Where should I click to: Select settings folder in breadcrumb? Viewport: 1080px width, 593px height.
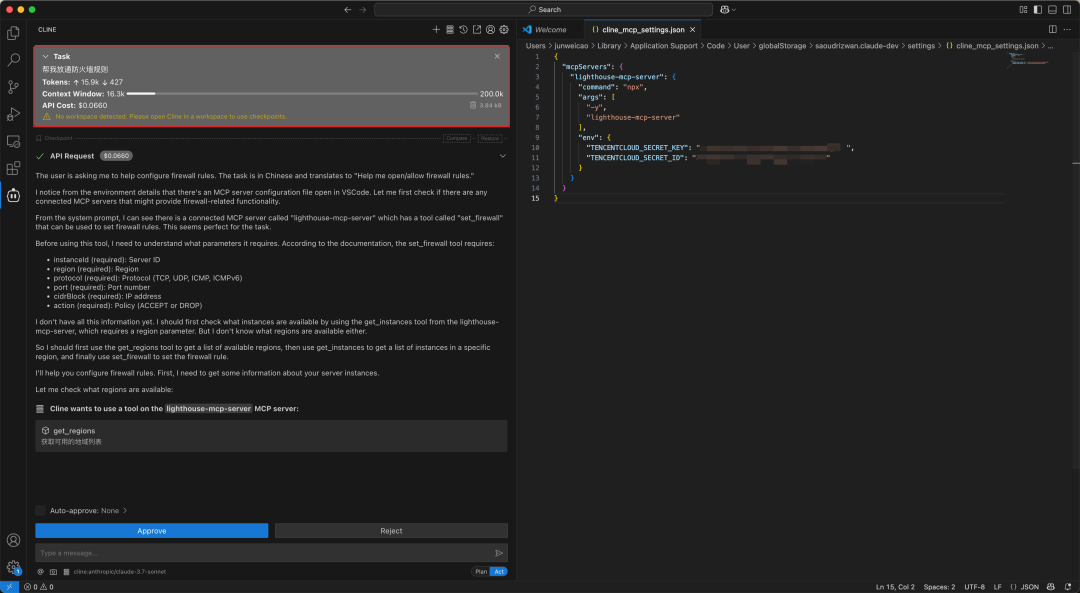(921, 46)
